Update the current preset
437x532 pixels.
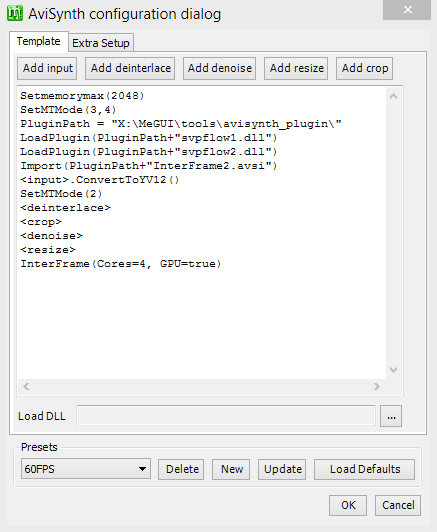point(282,469)
